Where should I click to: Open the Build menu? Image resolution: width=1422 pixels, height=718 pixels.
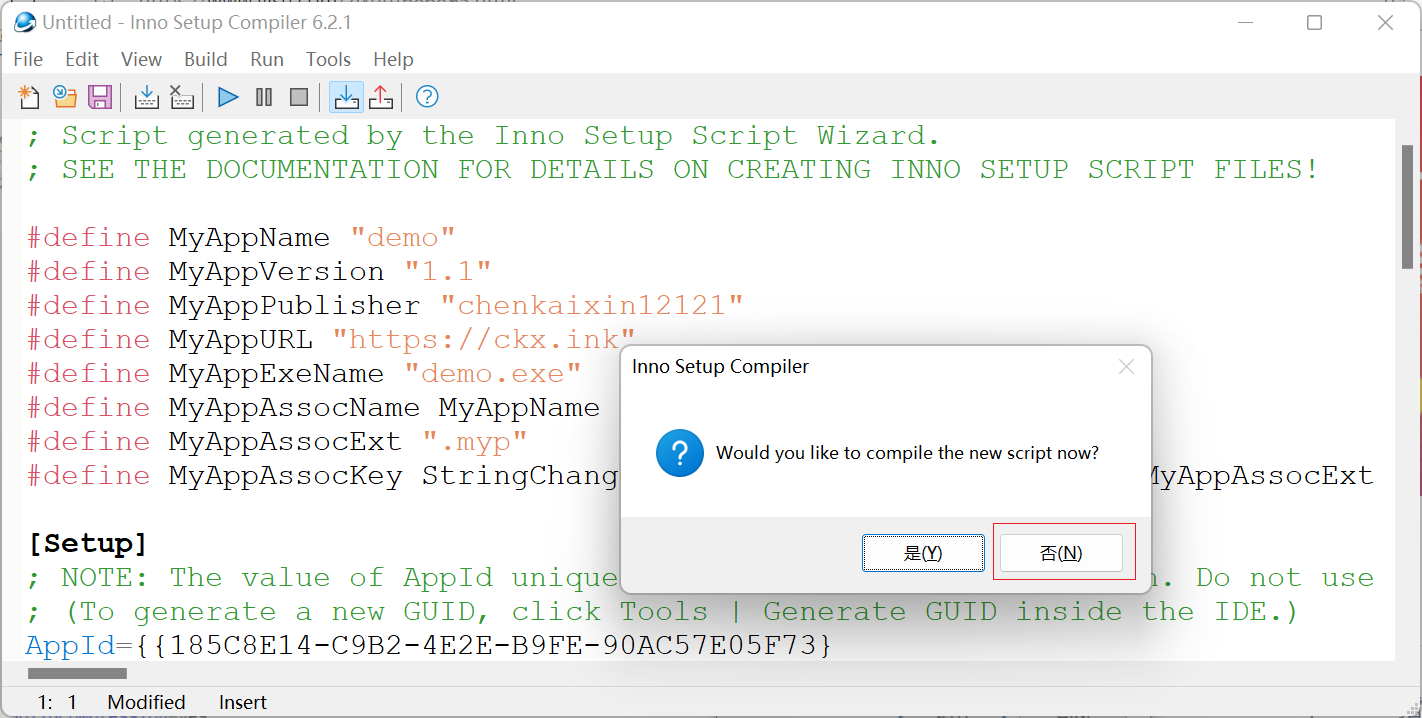coord(206,60)
